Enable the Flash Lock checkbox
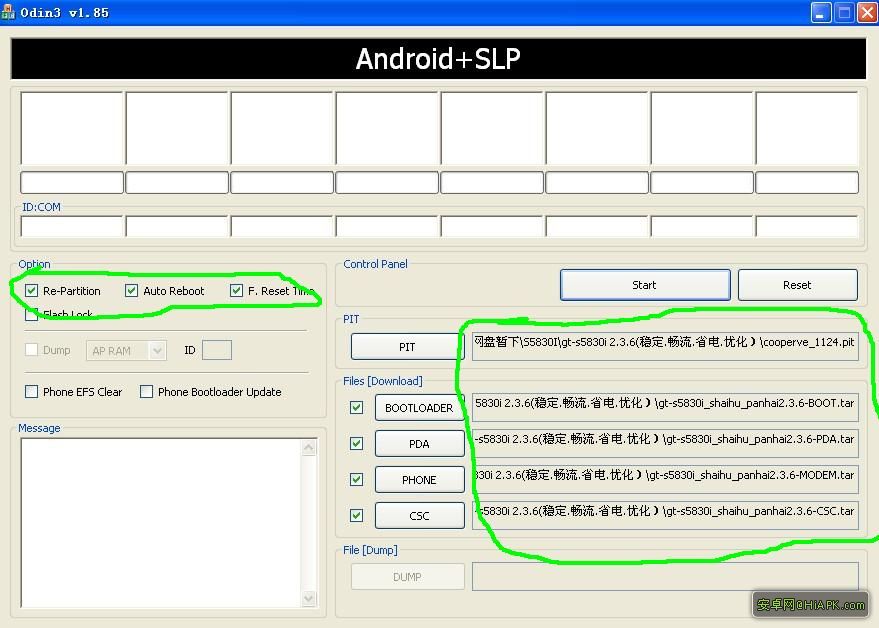Screen dimensions: 879x628 (31, 315)
